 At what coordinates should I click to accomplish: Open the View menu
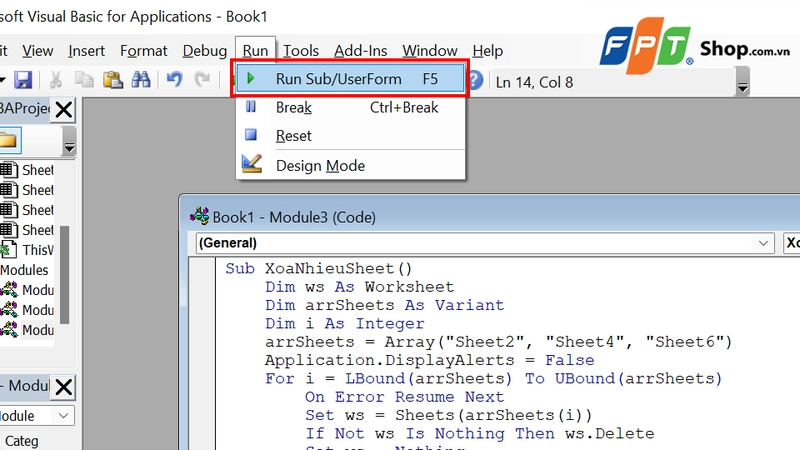click(37, 51)
